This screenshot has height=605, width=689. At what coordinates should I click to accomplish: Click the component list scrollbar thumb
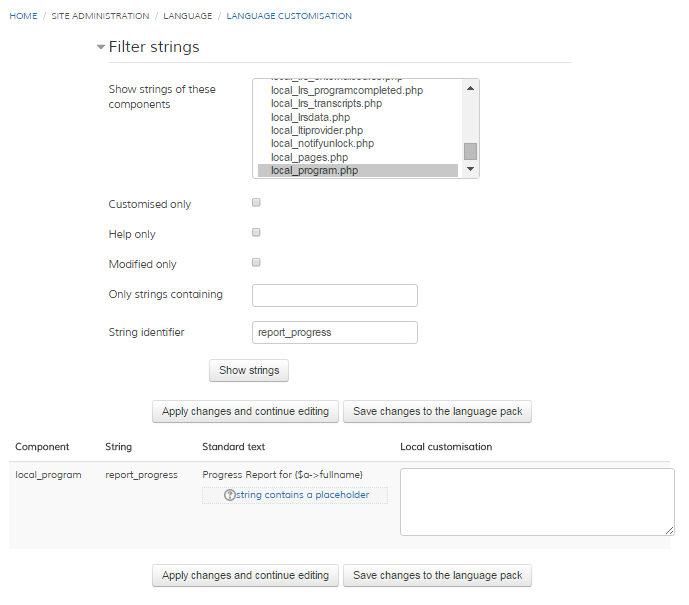click(x=470, y=151)
